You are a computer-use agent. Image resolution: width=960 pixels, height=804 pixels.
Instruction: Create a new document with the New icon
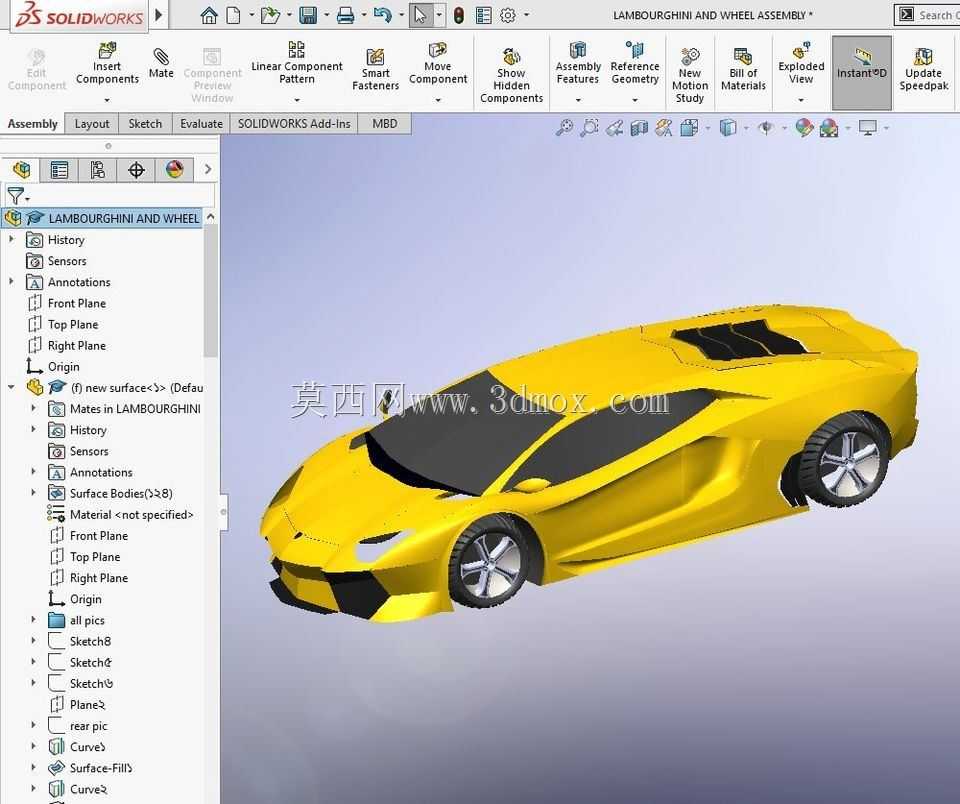click(x=233, y=15)
